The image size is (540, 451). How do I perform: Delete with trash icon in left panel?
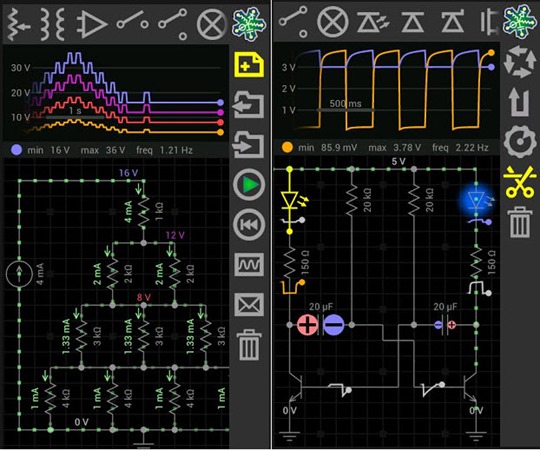tap(249, 345)
